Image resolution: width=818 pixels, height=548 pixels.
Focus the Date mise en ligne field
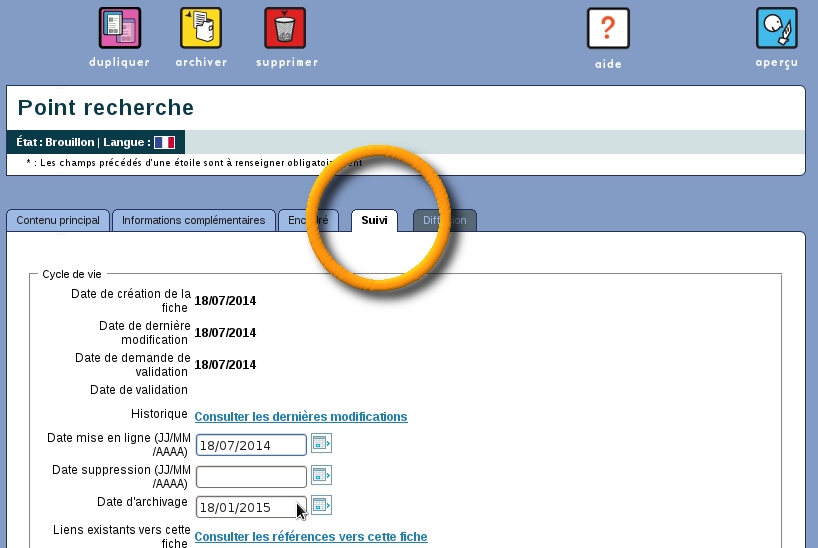(251, 445)
